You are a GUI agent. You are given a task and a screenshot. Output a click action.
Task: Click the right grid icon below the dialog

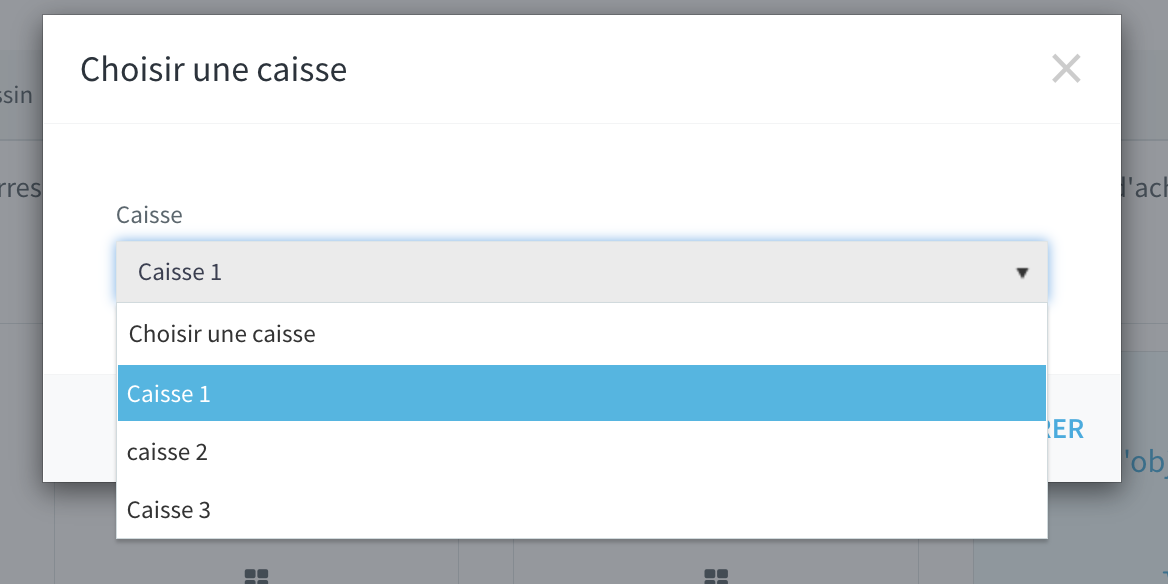[716, 576]
